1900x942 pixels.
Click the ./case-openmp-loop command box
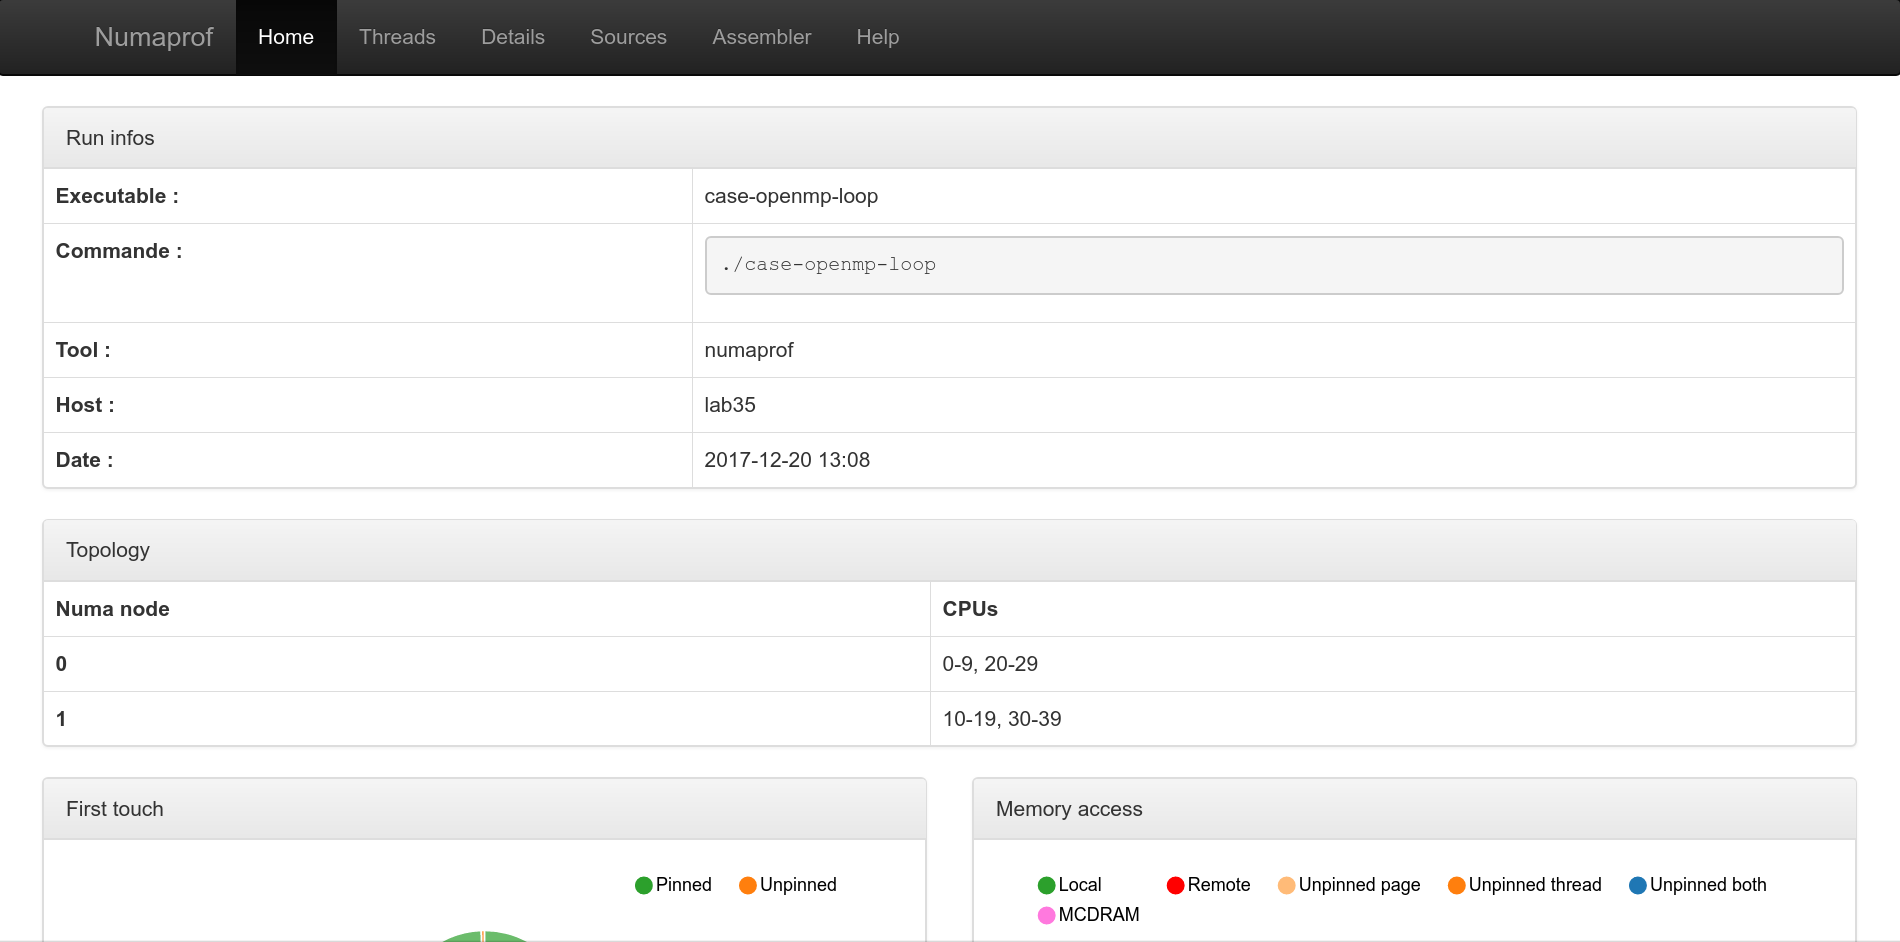1273,265
